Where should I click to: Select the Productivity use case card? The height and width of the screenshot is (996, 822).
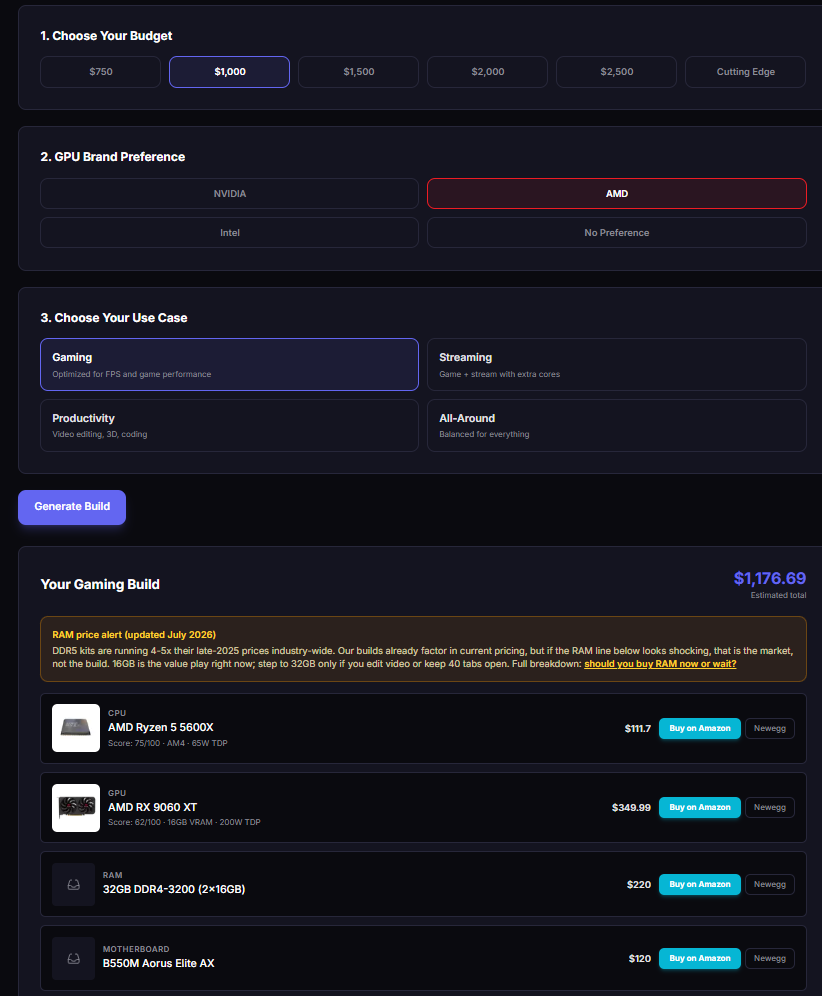229,426
